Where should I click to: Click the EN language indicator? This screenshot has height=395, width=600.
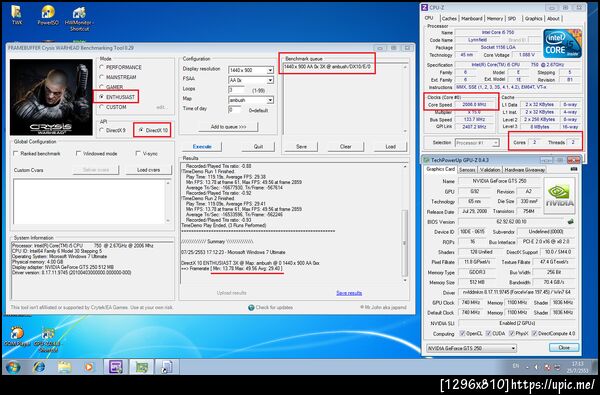tap(516, 366)
